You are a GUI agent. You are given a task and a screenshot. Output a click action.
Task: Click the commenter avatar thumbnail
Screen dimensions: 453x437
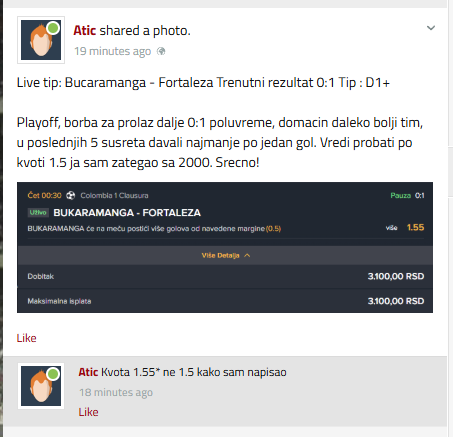[x=41, y=386]
